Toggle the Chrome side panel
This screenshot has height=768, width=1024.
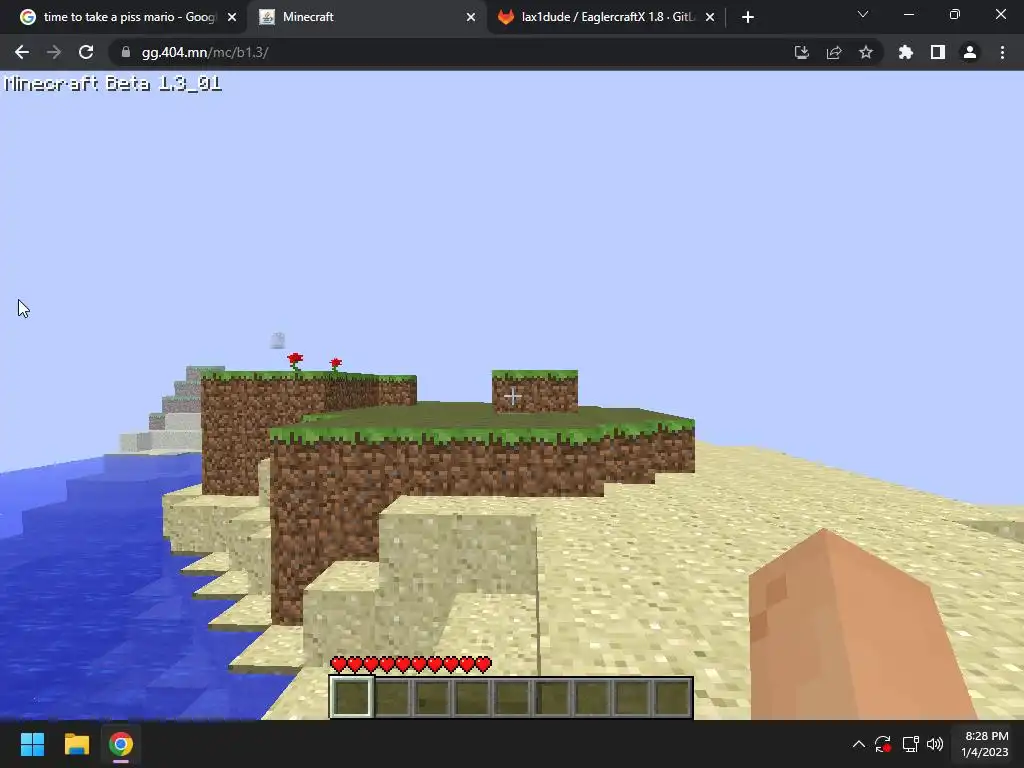938,52
